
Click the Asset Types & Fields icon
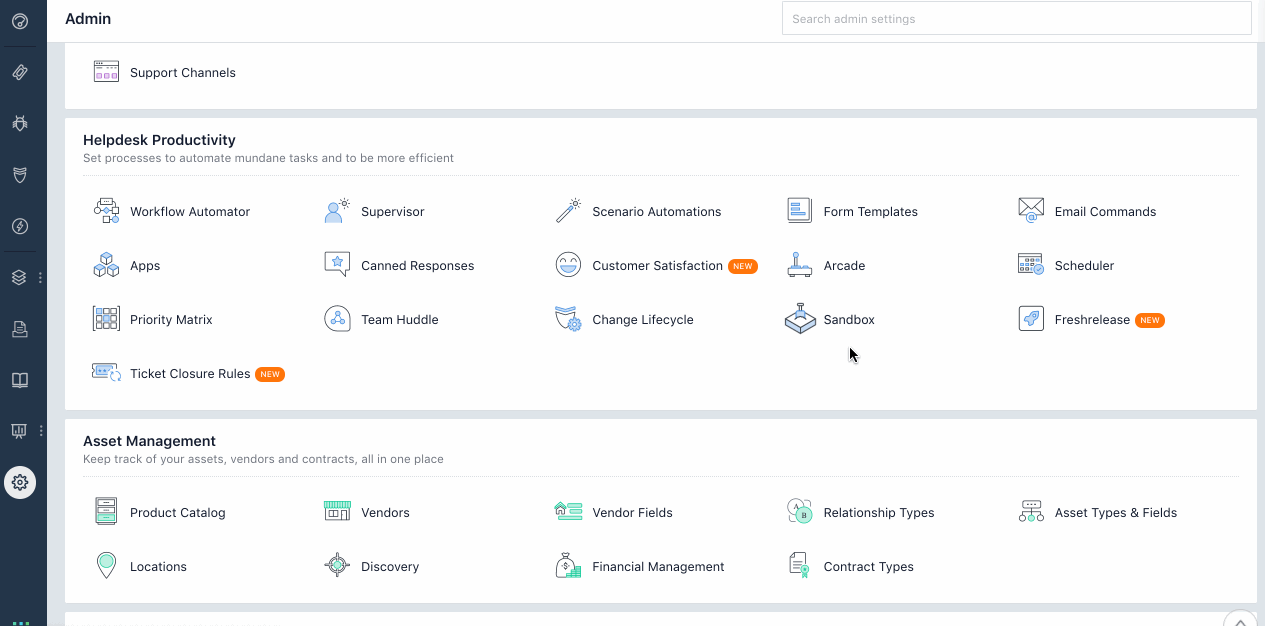1031,512
